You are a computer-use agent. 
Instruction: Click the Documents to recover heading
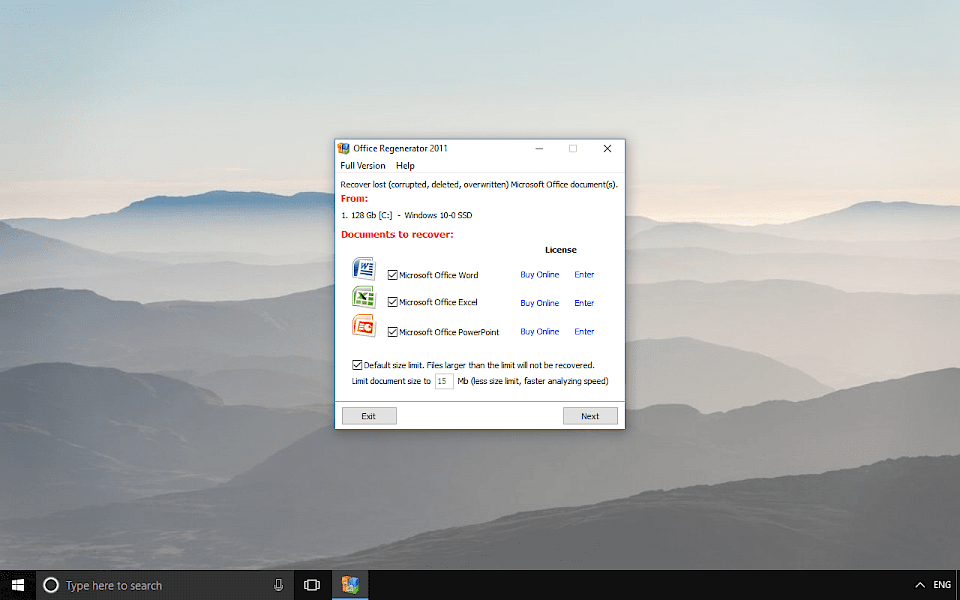click(397, 234)
